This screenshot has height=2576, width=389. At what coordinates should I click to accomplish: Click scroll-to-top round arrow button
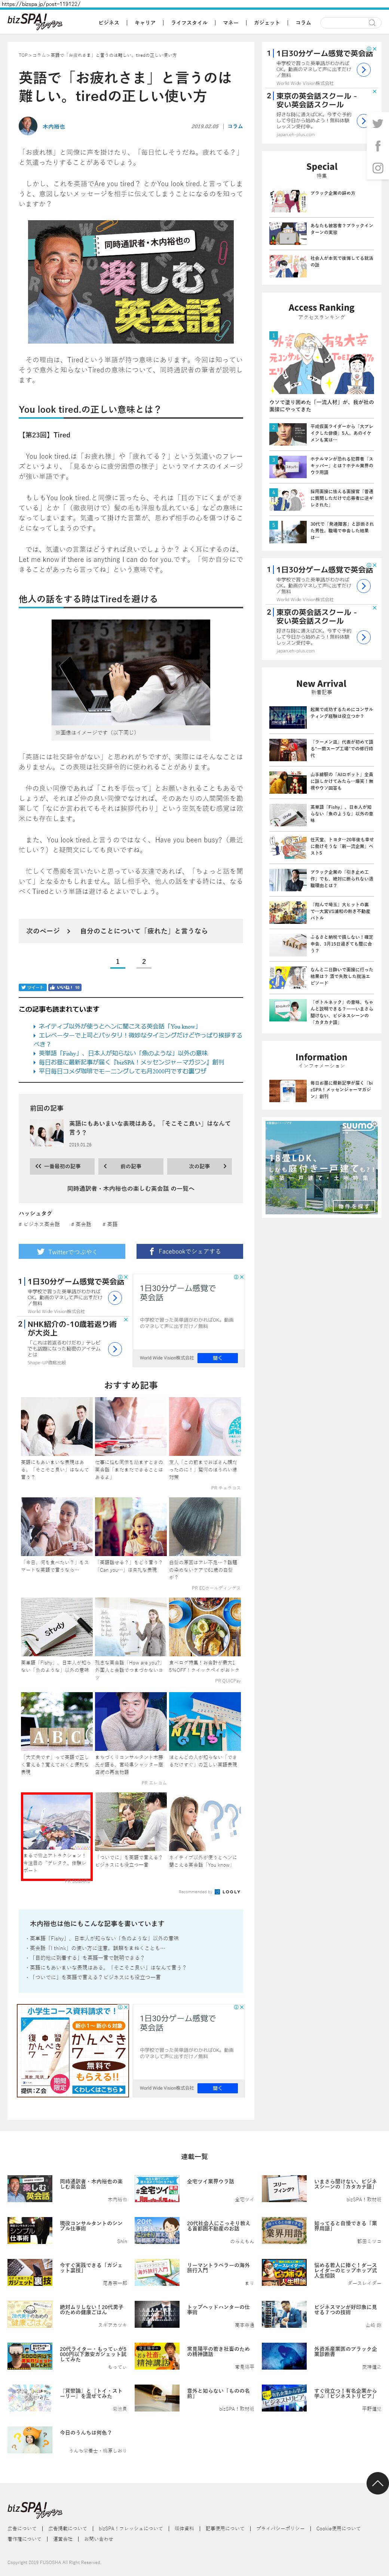tap(377, 2482)
